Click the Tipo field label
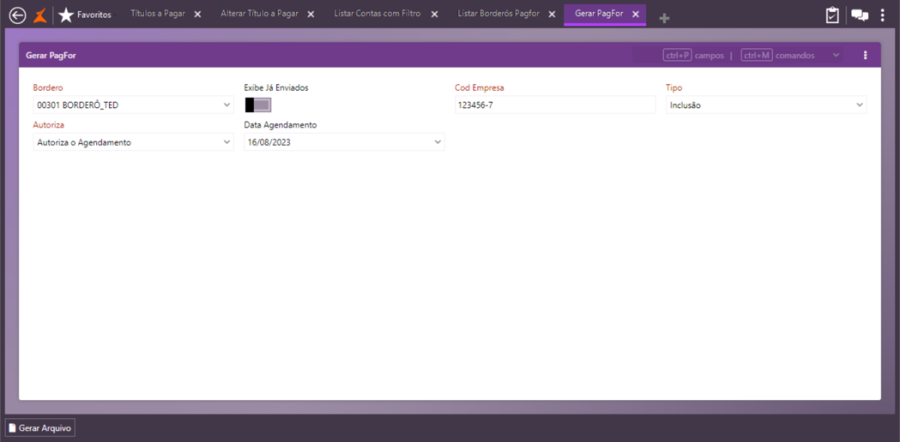Viewport: 900px width, 442px height. pyautogui.click(x=674, y=88)
